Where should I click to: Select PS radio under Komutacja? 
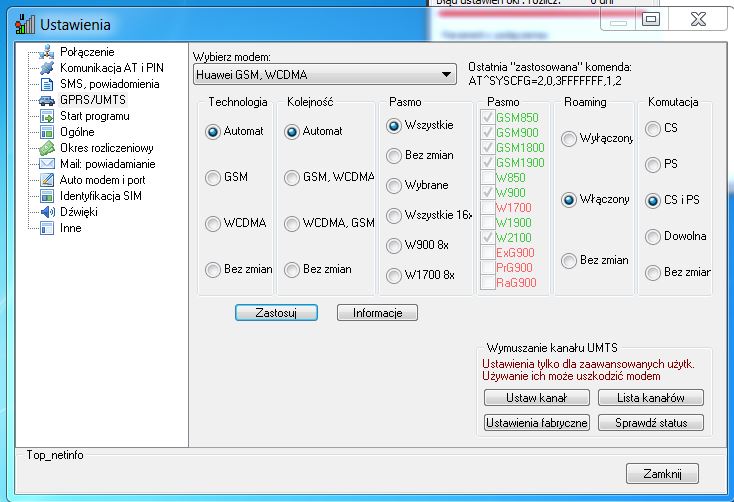(653, 164)
